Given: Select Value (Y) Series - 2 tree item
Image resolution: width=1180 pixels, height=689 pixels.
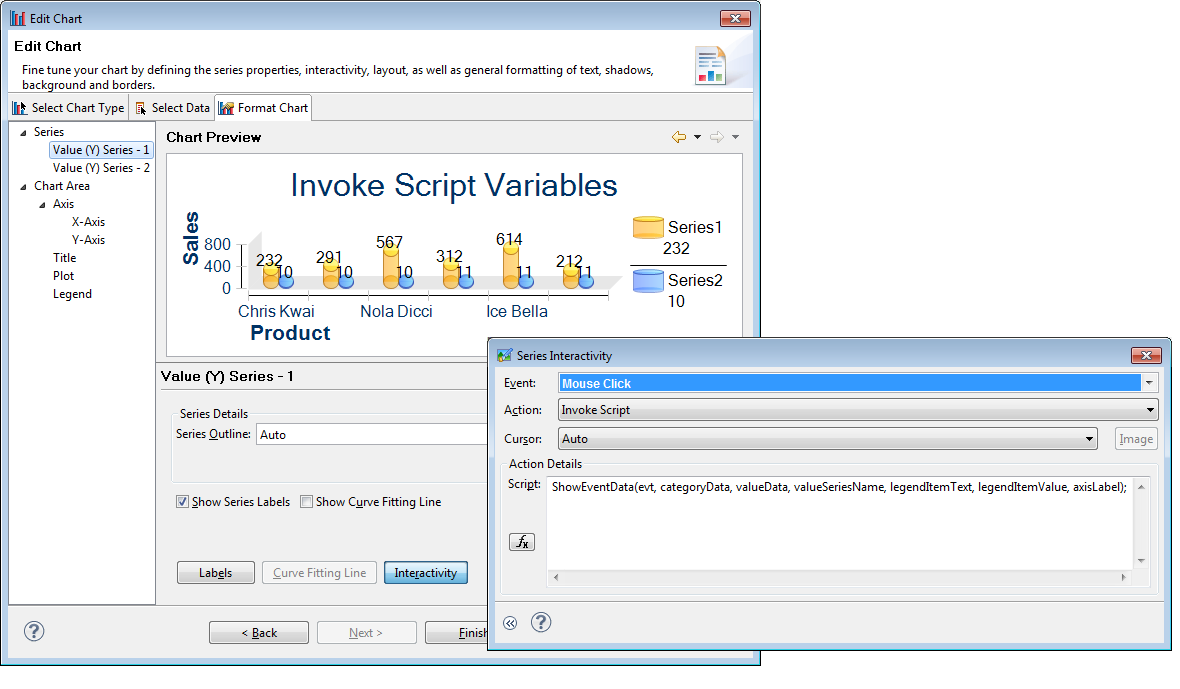Looking at the screenshot, I should point(101,168).
